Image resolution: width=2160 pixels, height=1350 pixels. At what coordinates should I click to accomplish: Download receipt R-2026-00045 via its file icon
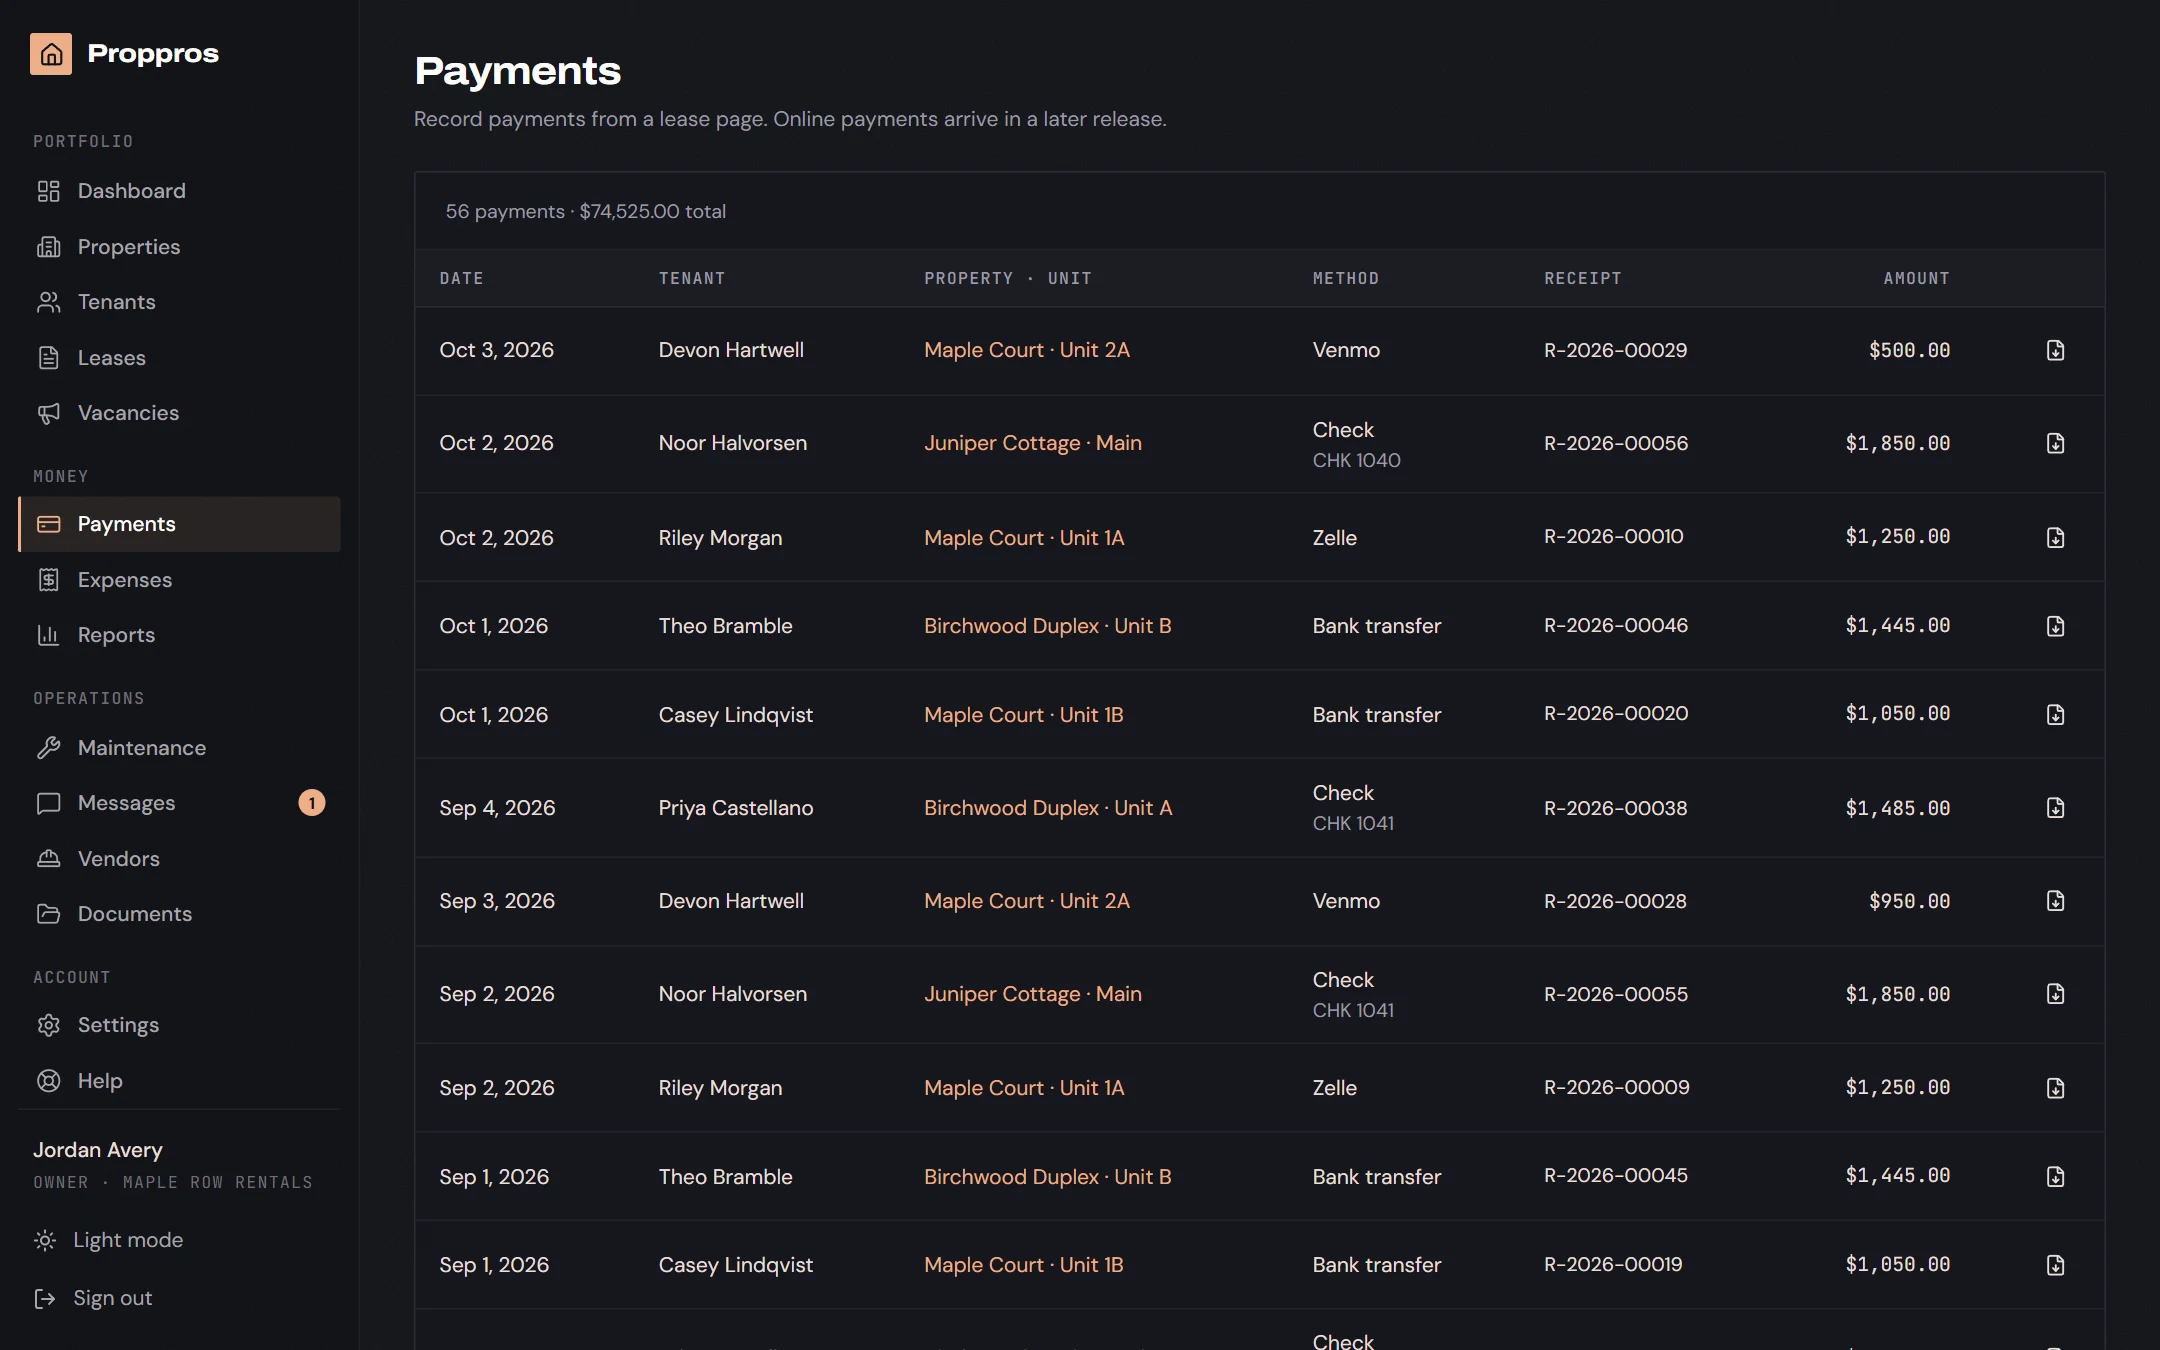pyautogui.click(x=2055, y=1177)
